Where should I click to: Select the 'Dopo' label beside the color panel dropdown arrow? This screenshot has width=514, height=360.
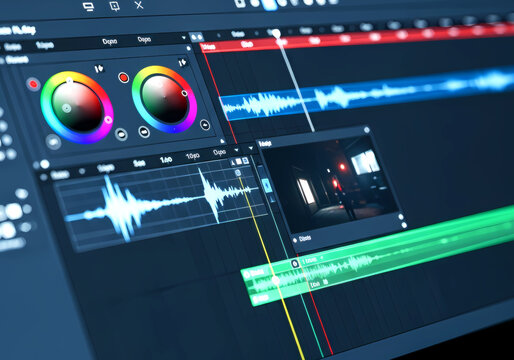(144, 39)
